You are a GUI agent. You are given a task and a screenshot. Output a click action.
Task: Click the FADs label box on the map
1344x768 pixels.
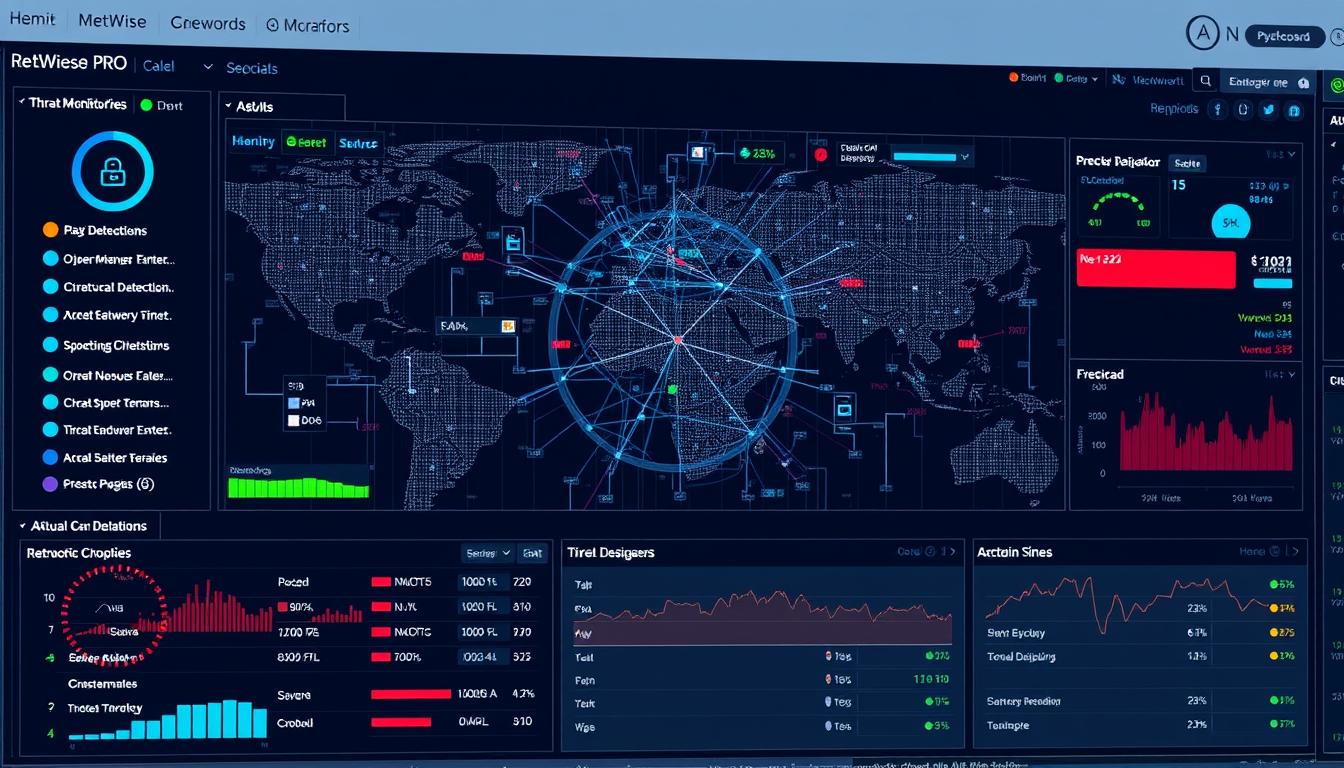(478, 326)
